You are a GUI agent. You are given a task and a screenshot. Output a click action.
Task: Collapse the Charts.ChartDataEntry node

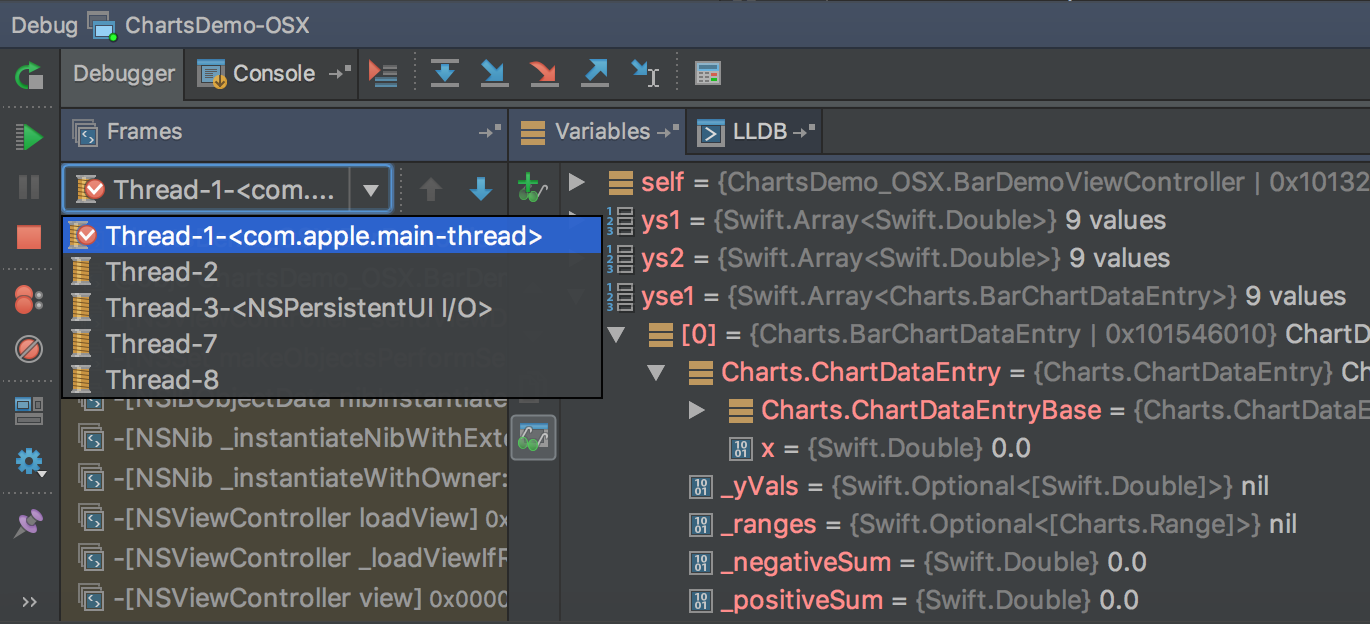pyautogui.click(x=657, y=373)
